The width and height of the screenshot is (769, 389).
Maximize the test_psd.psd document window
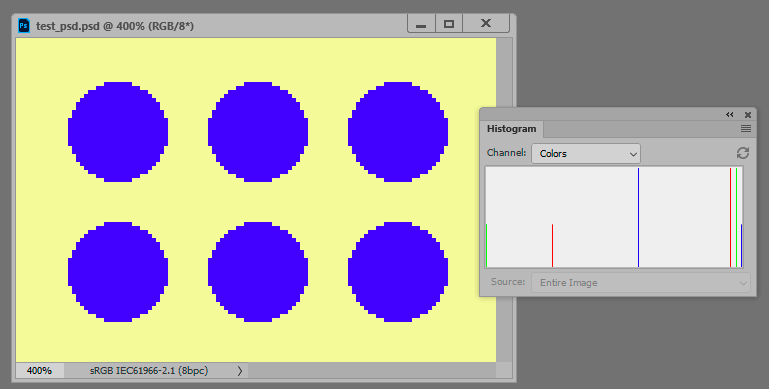pos(448,24)
